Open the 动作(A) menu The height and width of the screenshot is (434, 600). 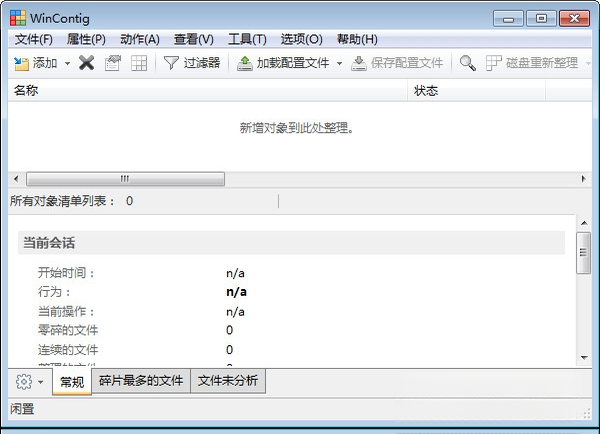point(140,39)
